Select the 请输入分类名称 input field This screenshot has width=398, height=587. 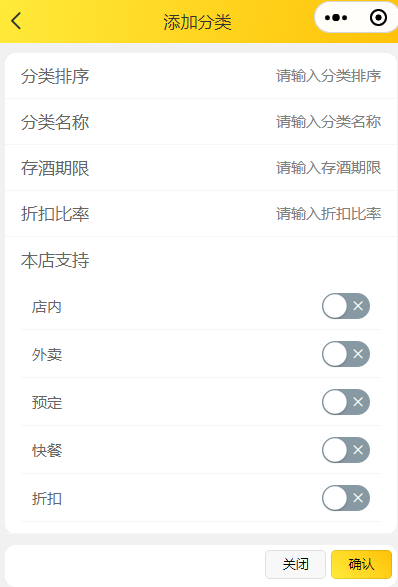click(x=328, y=122)
